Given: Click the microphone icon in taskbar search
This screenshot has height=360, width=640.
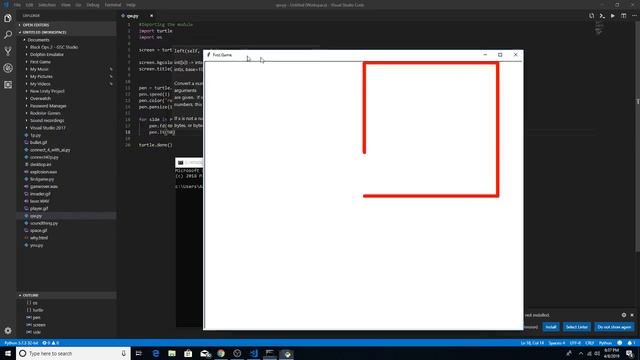Looking at the screenshot, I should [123, 353].
